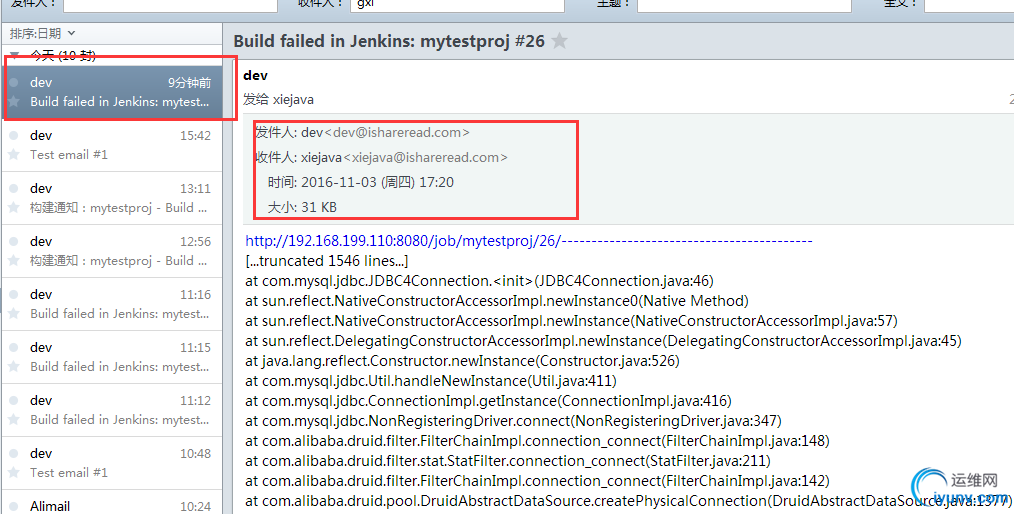This screenshot has height=514, width=1014.
Task: Click the StatFilter.connection_connect stack trace line
Action: click(508, 461)
